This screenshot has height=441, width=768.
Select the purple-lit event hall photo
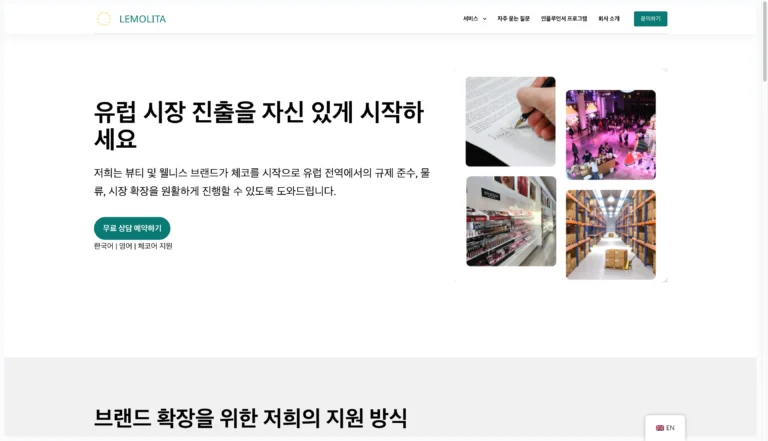611,135
